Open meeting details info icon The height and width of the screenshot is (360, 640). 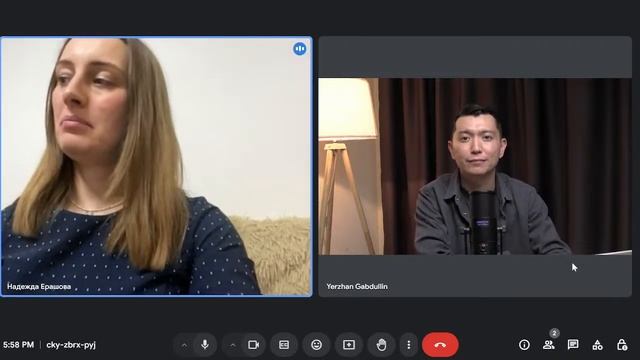point(524,345)
